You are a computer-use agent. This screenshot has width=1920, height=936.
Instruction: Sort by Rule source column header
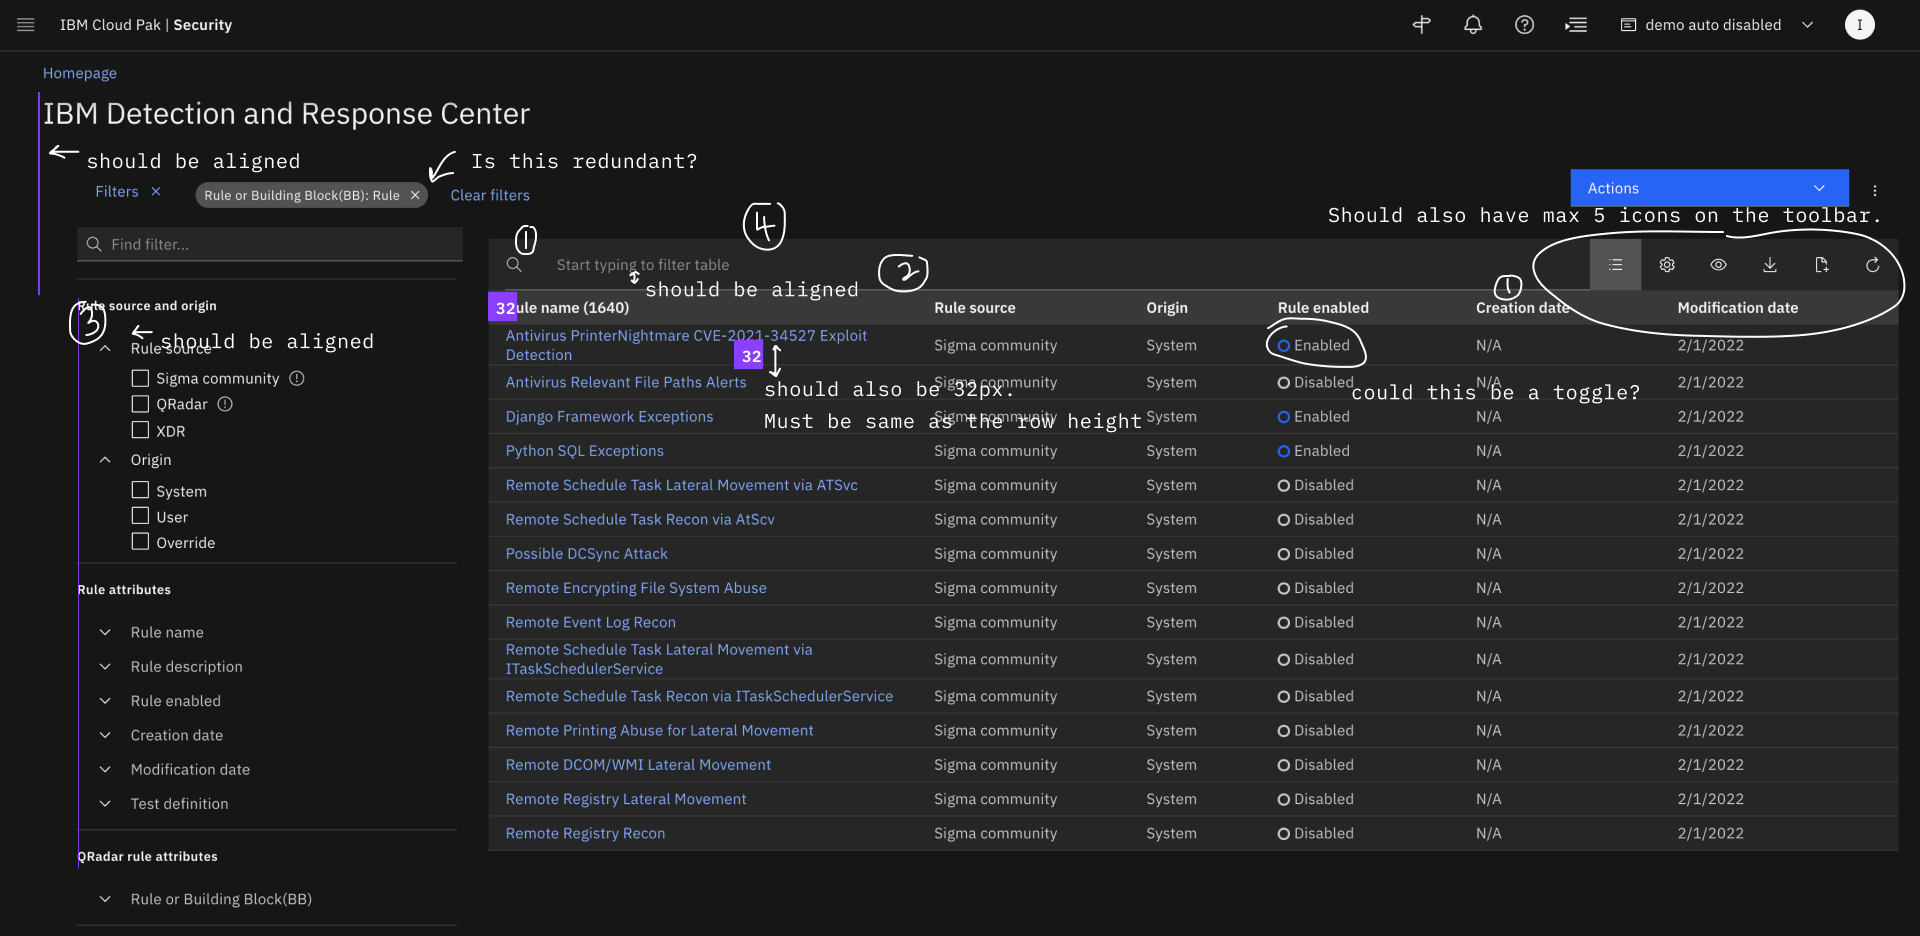click(x=975, y=308)
